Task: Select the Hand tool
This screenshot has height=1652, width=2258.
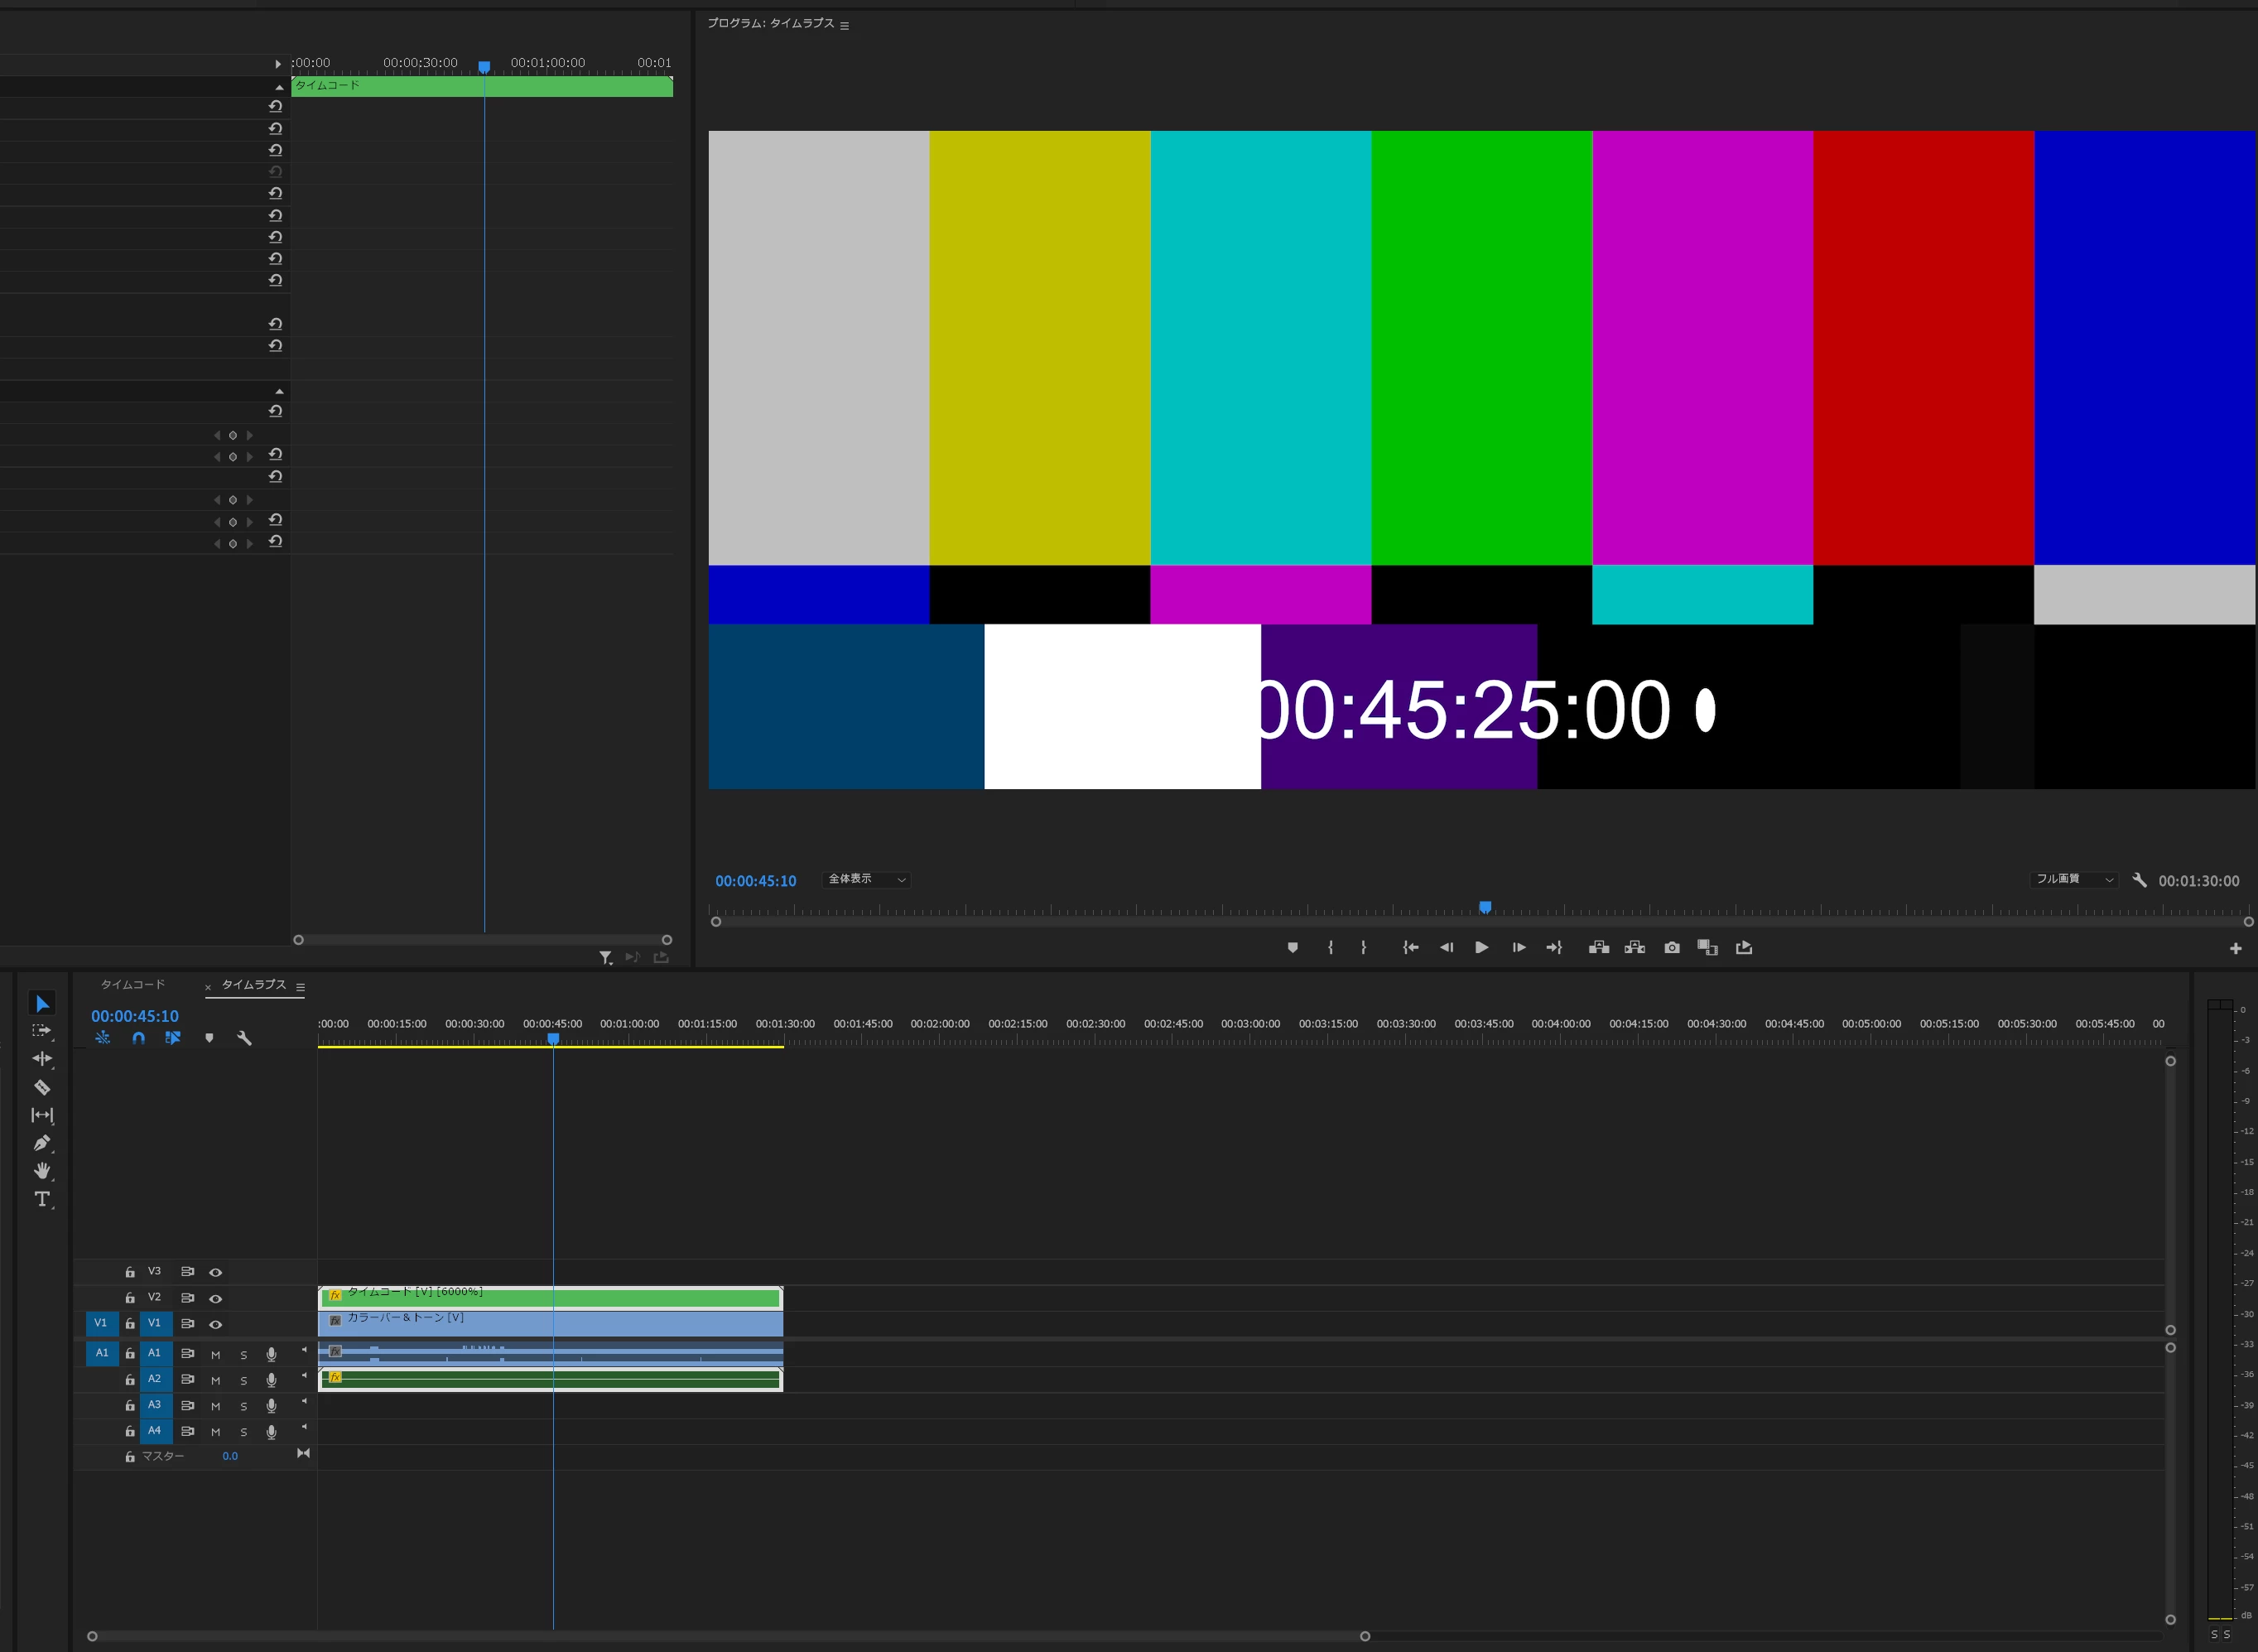Action: (42, 1171)
